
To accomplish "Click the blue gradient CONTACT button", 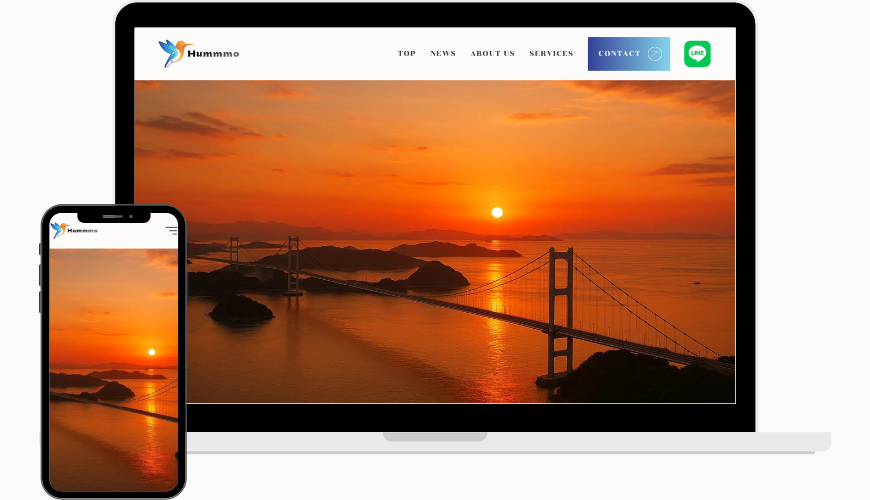I will pos(629,54).
